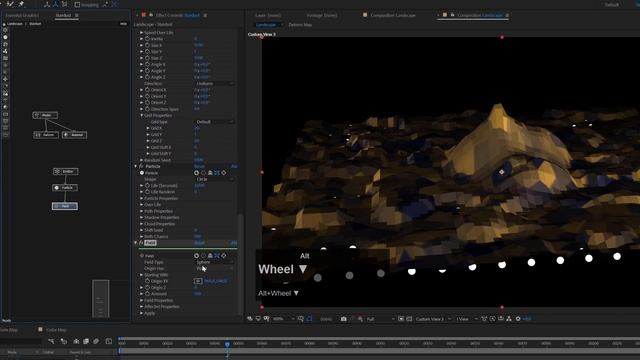Click the rightmost diamond icon in Field row
The height and width of the screenshot is (360, 640).
[224, 256]
